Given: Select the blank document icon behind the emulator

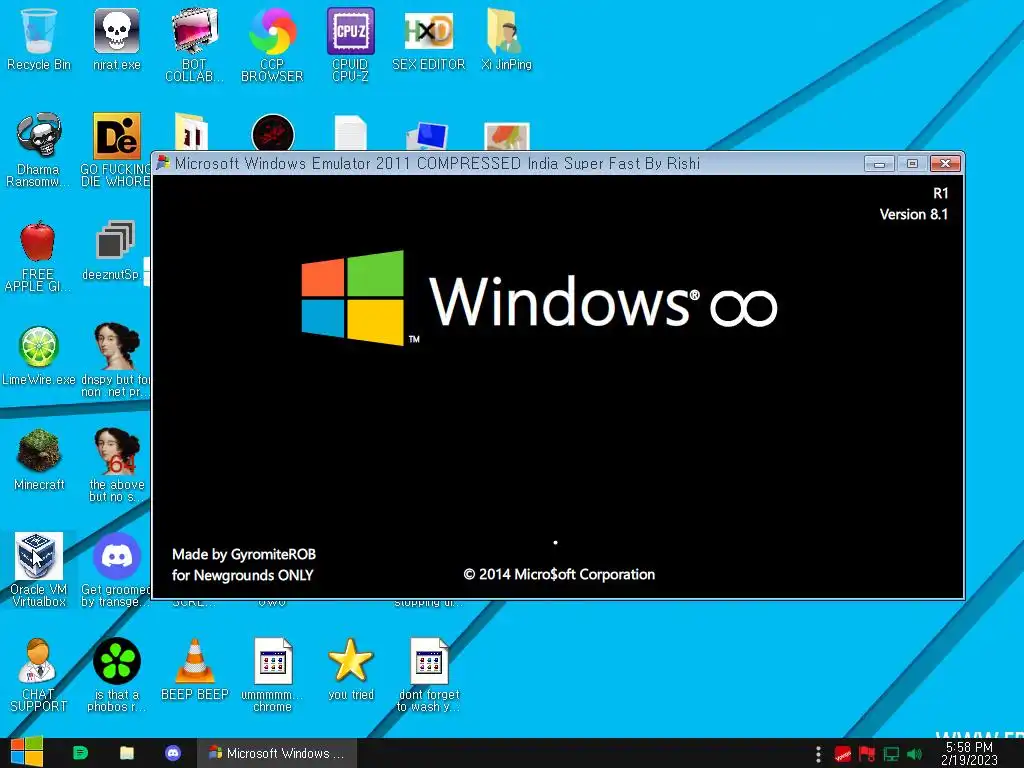Looking at the screenshot, I should tap(351, 133).
